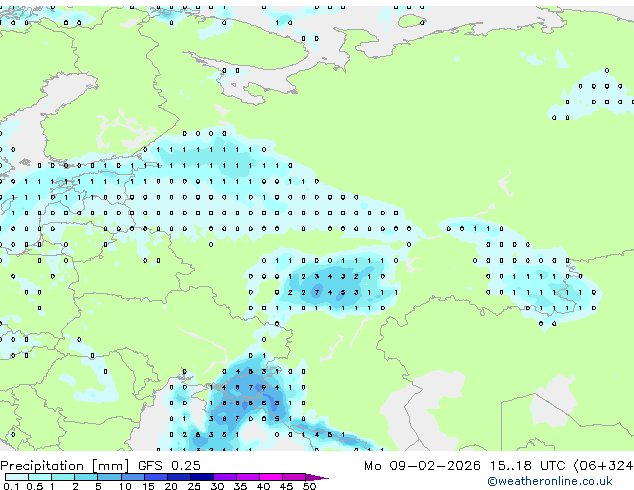Open the weatheronline.co.uk copyright link
Screen dimensions: 634x490
[550, 481]
